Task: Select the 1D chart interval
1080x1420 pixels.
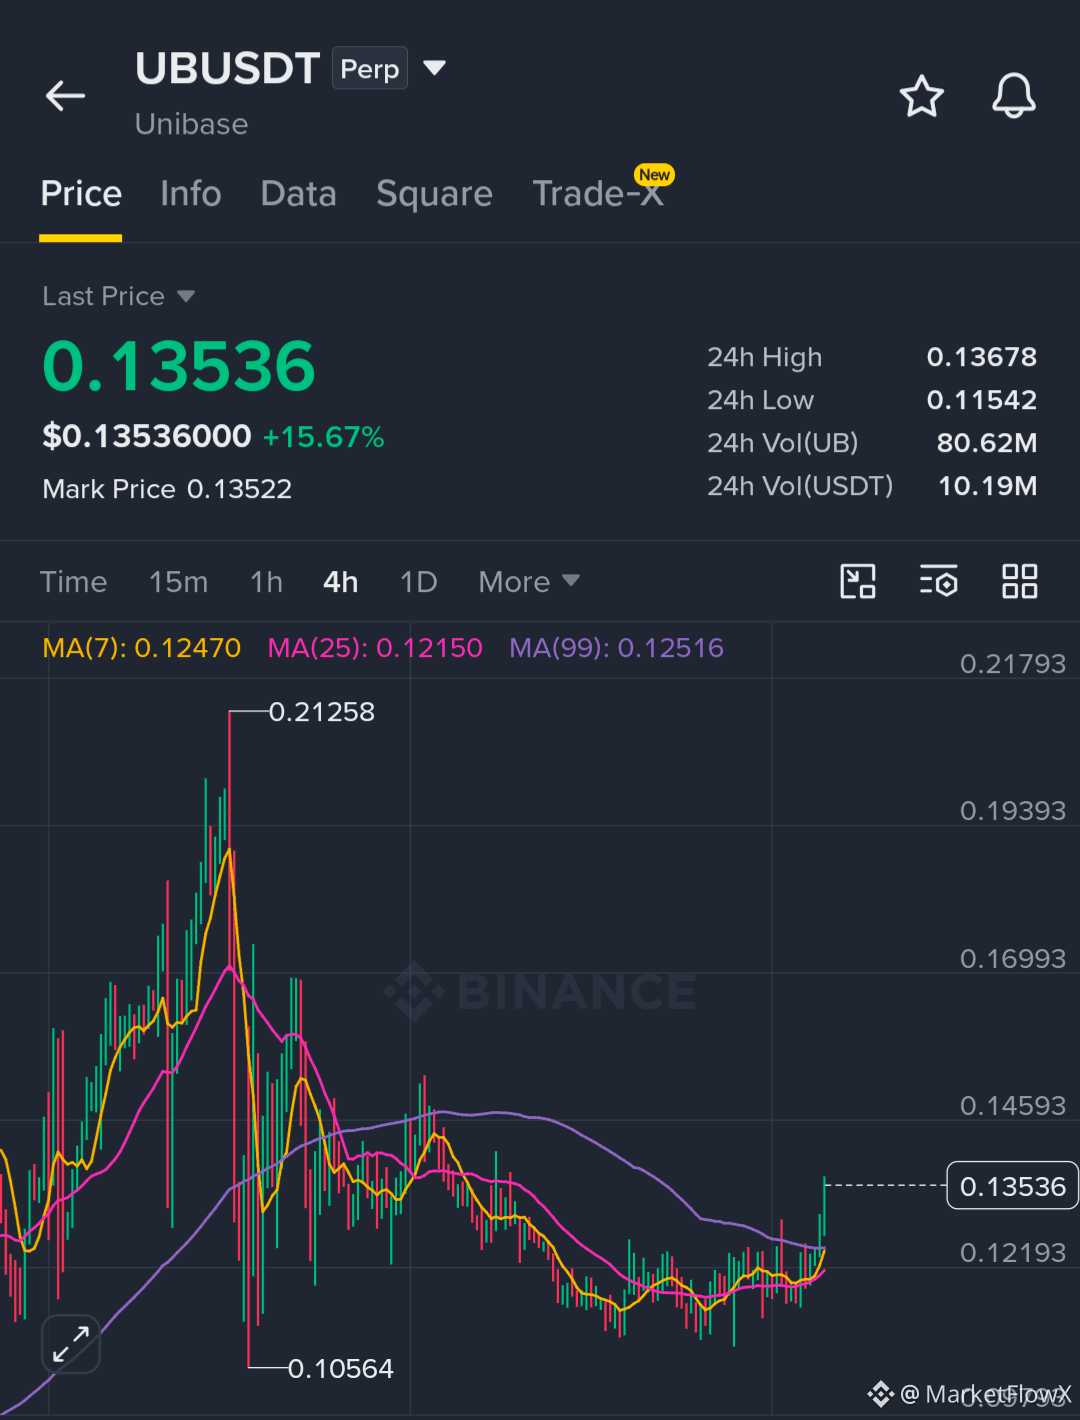Action: [x=418, y=582]
